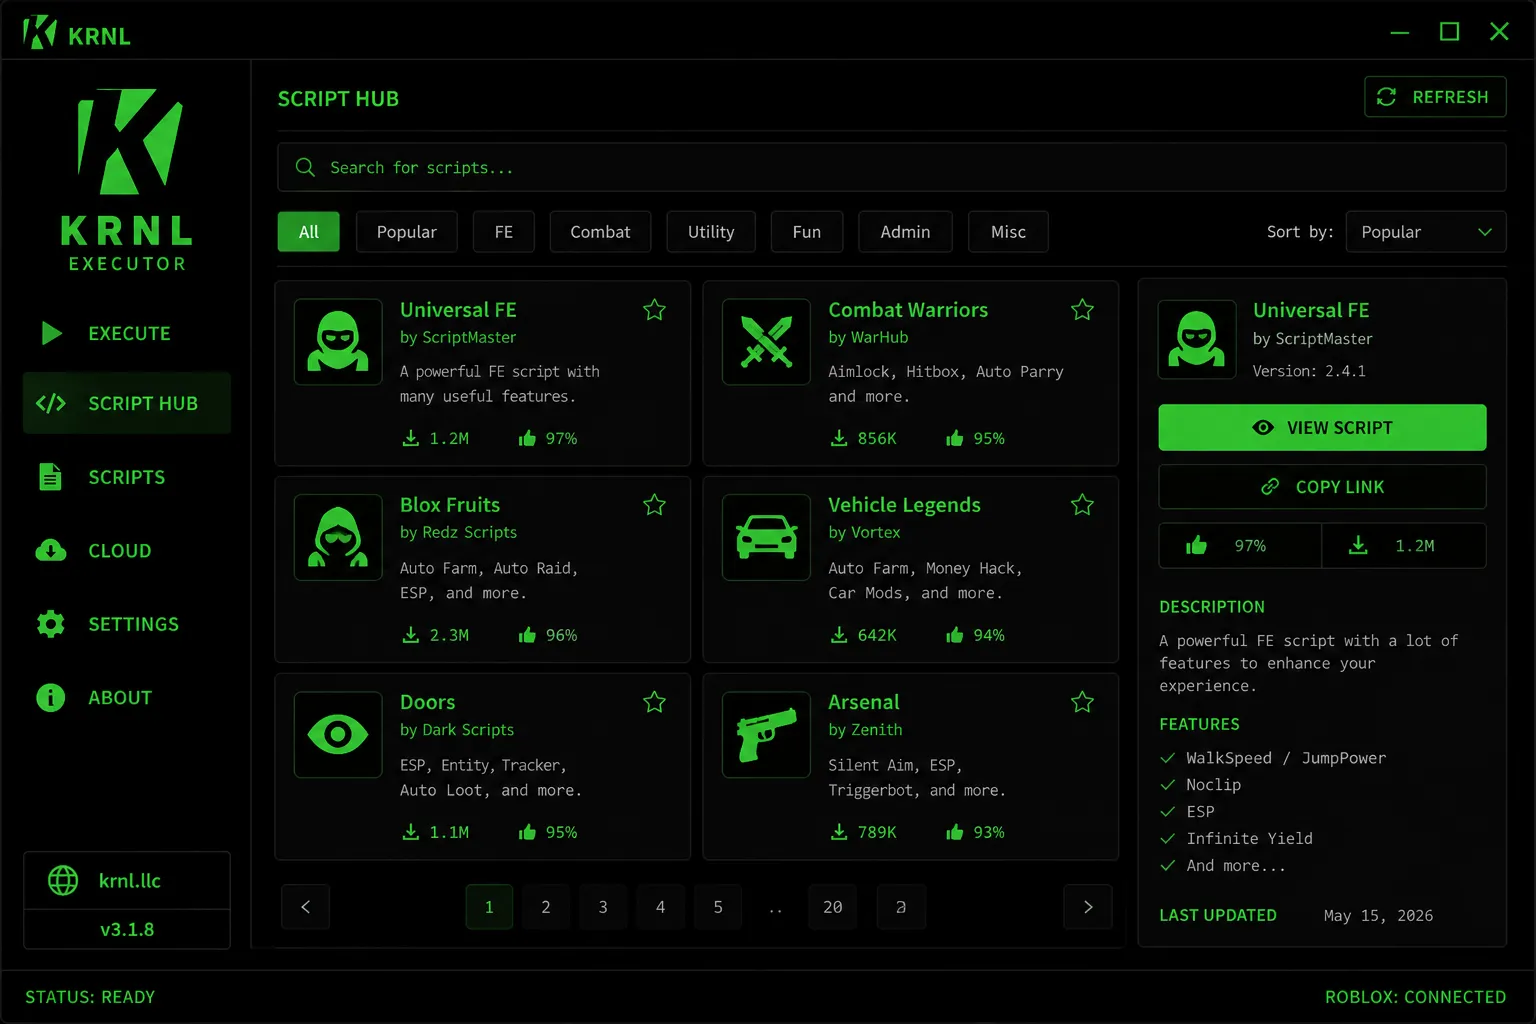Click the Combat Warriors thumbs-up icon
Image resolution: width=1536 pixels, height=1024 pixels.
click(955, 438)
